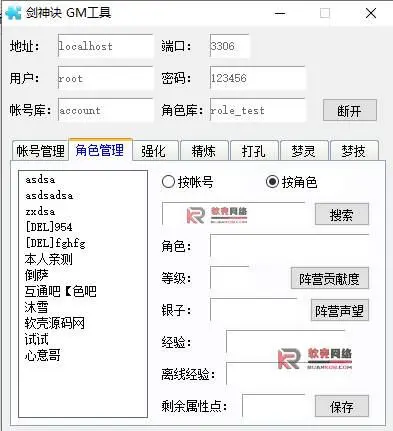
Task: Click the 经验 experience input field
Action: pyautogui.click(x=285, y=342)
